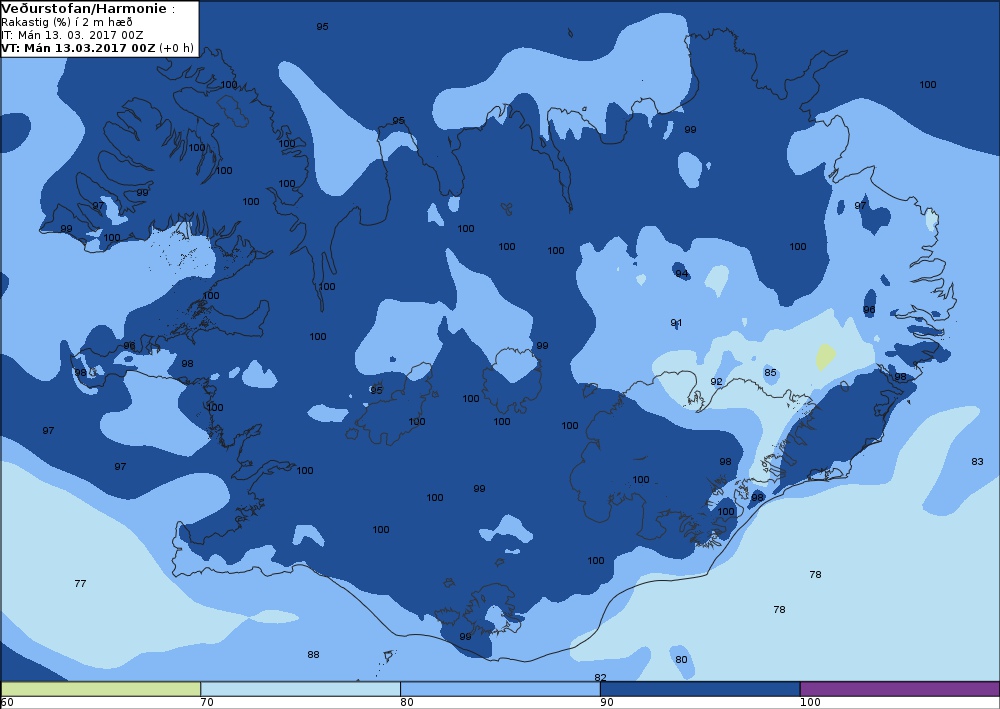Click the dark blue 90–100 legend color bar
The width and height of the screenshot is (1000, 709).
(x=700, y=689)
